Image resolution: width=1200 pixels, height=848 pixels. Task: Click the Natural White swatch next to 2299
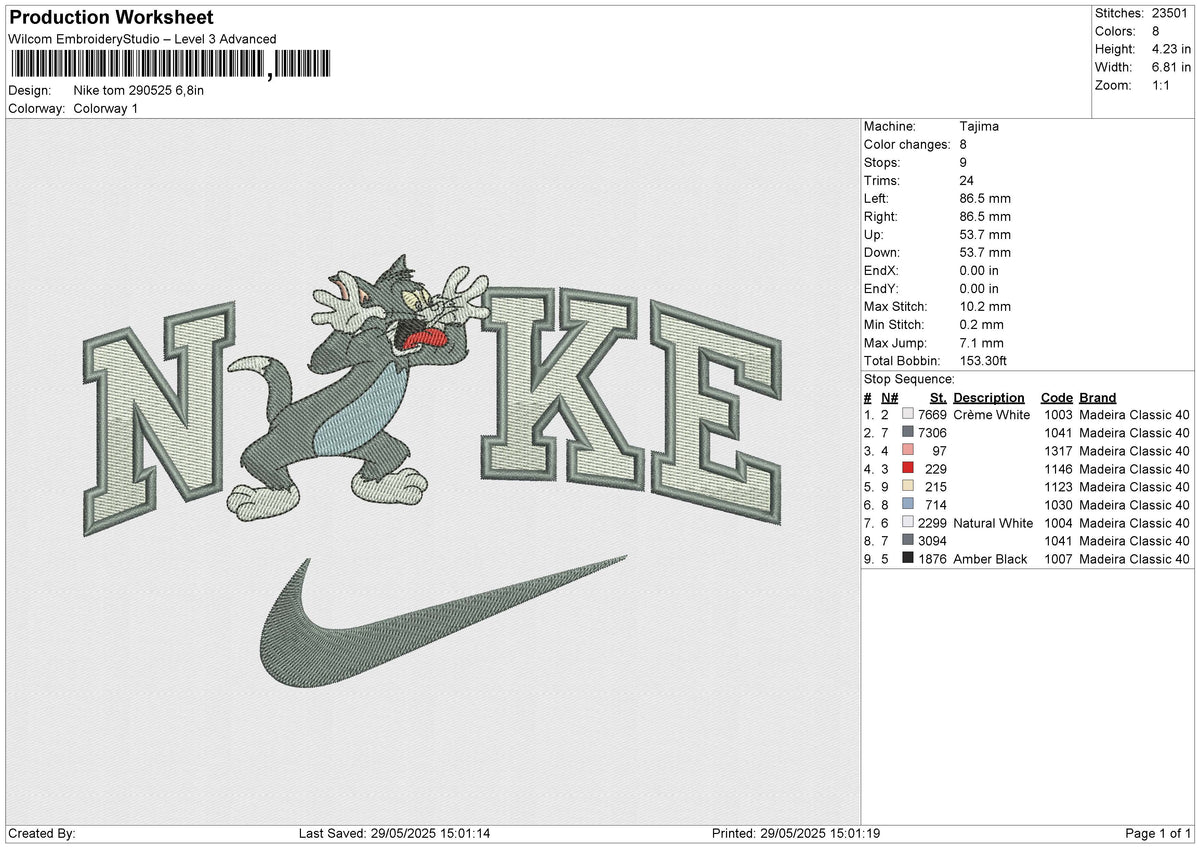coord(908,522)
